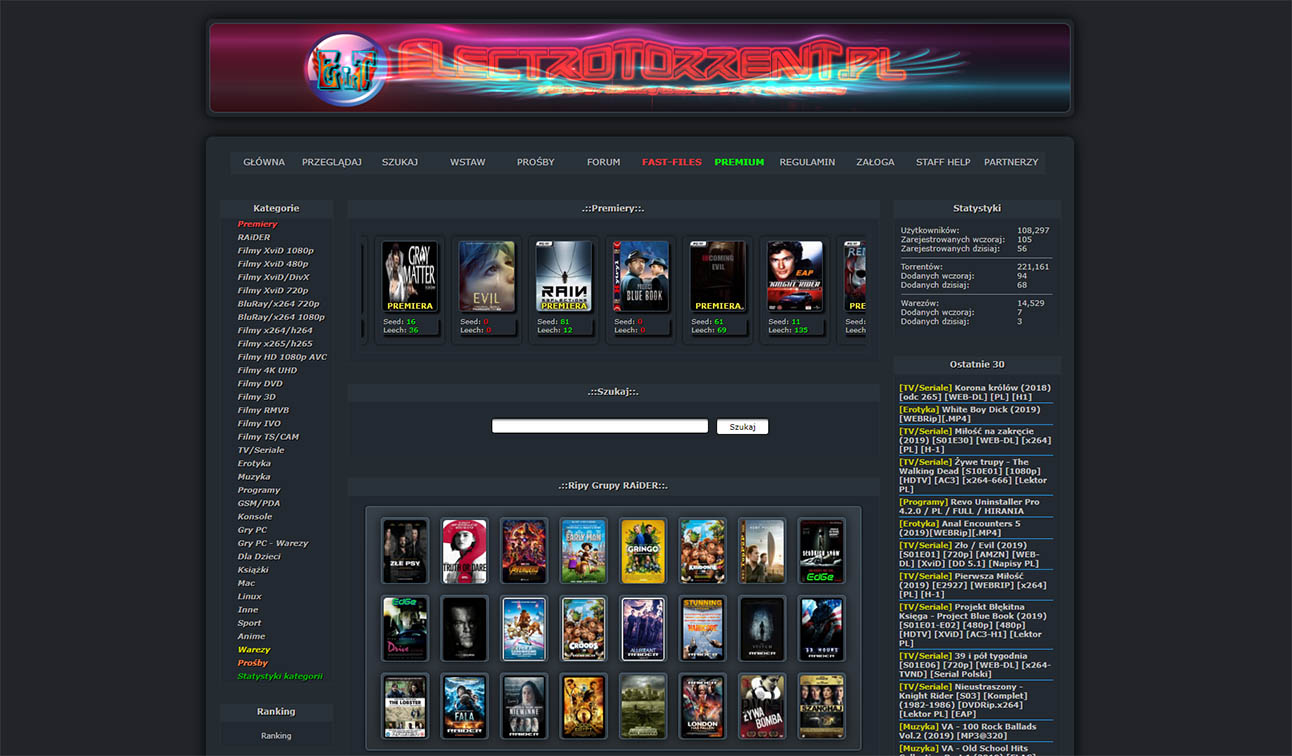Open the Niewinne poster
Image resolution: width=1292 pixels, height=756 pixels.
pos(524,707)
